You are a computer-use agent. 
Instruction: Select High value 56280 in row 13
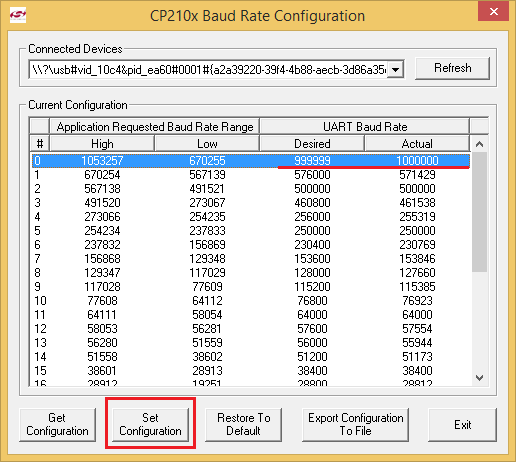click(x=102, y=343)
